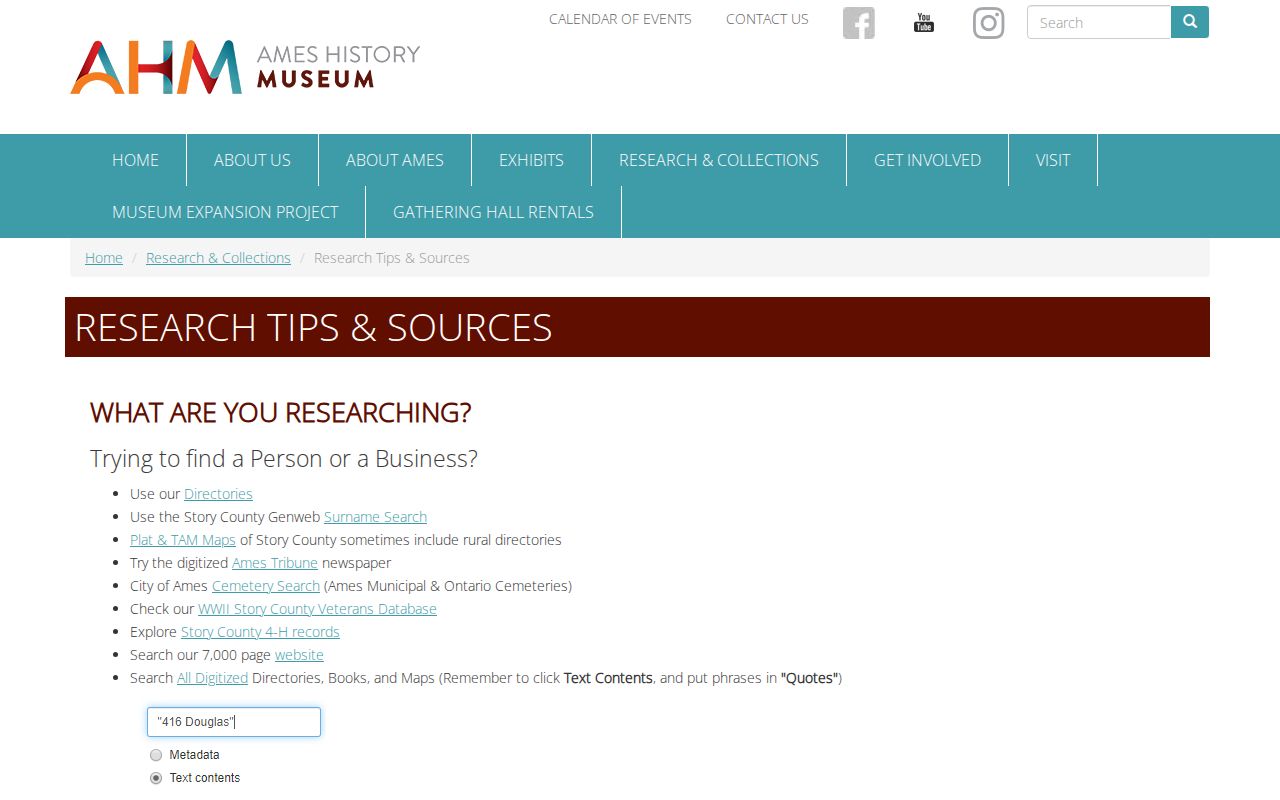Open the YouTube channel icon

pyautogui.click(x=924, y=23)
